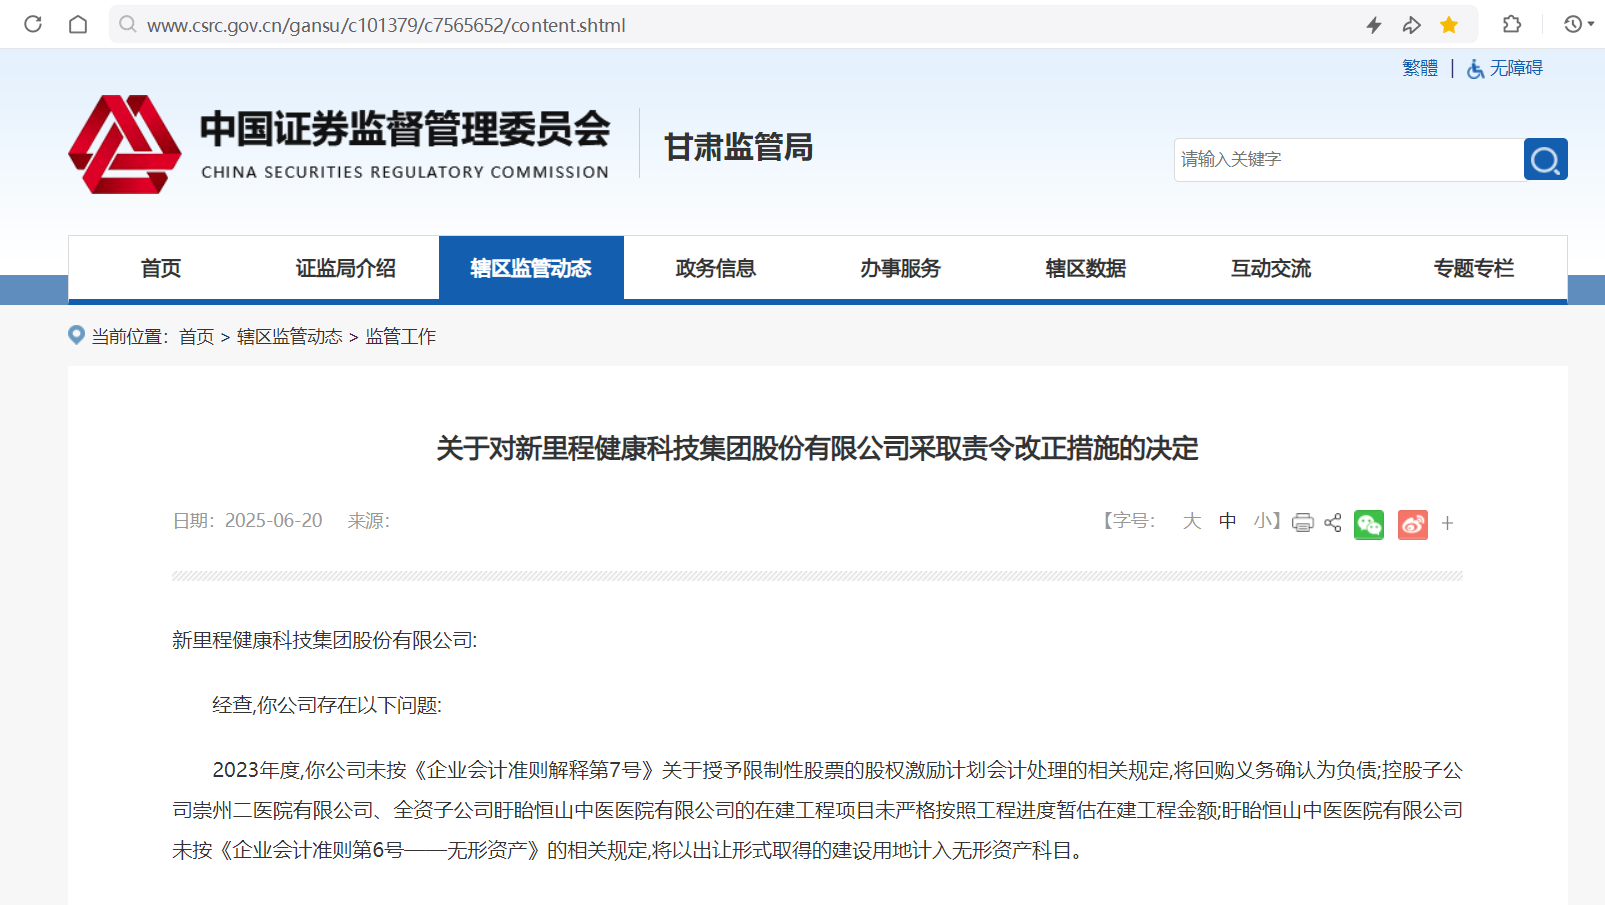This screenshot has height=905, width=1605.
Task: Expand more share options plus icon
Action: 1447,523
